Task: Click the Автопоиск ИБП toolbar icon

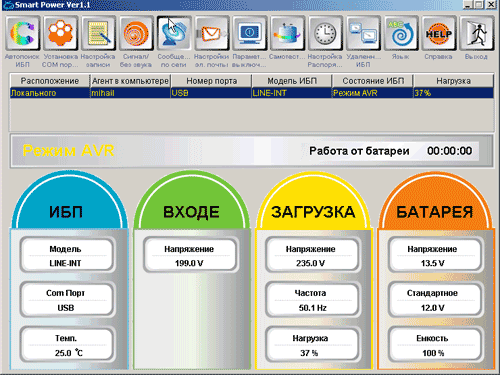Action: coord(22,34)
